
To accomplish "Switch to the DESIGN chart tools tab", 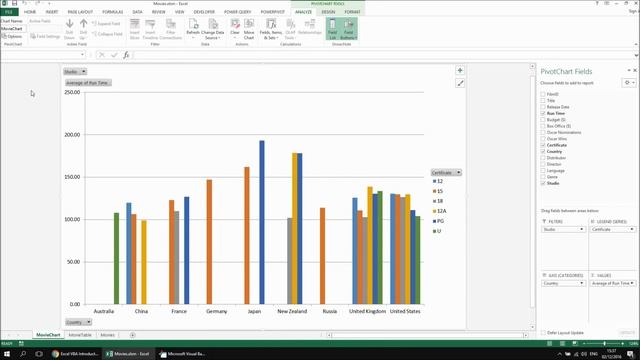I will point(328,12).
